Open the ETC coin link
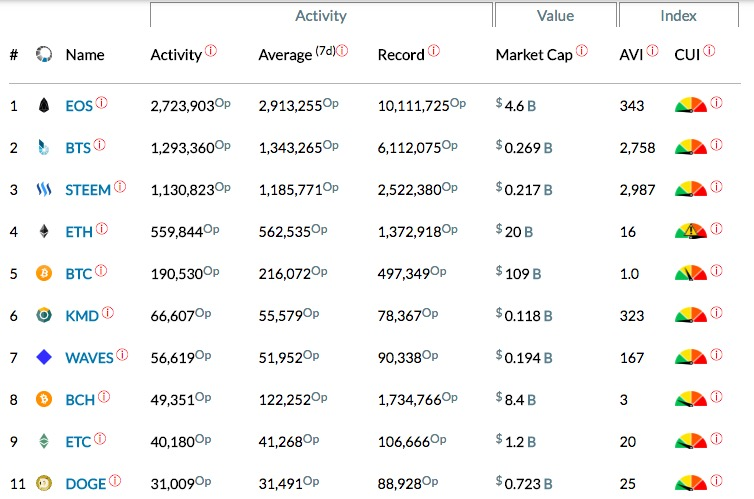Screen dimensions: 754x499 click(x=78, y=441)
